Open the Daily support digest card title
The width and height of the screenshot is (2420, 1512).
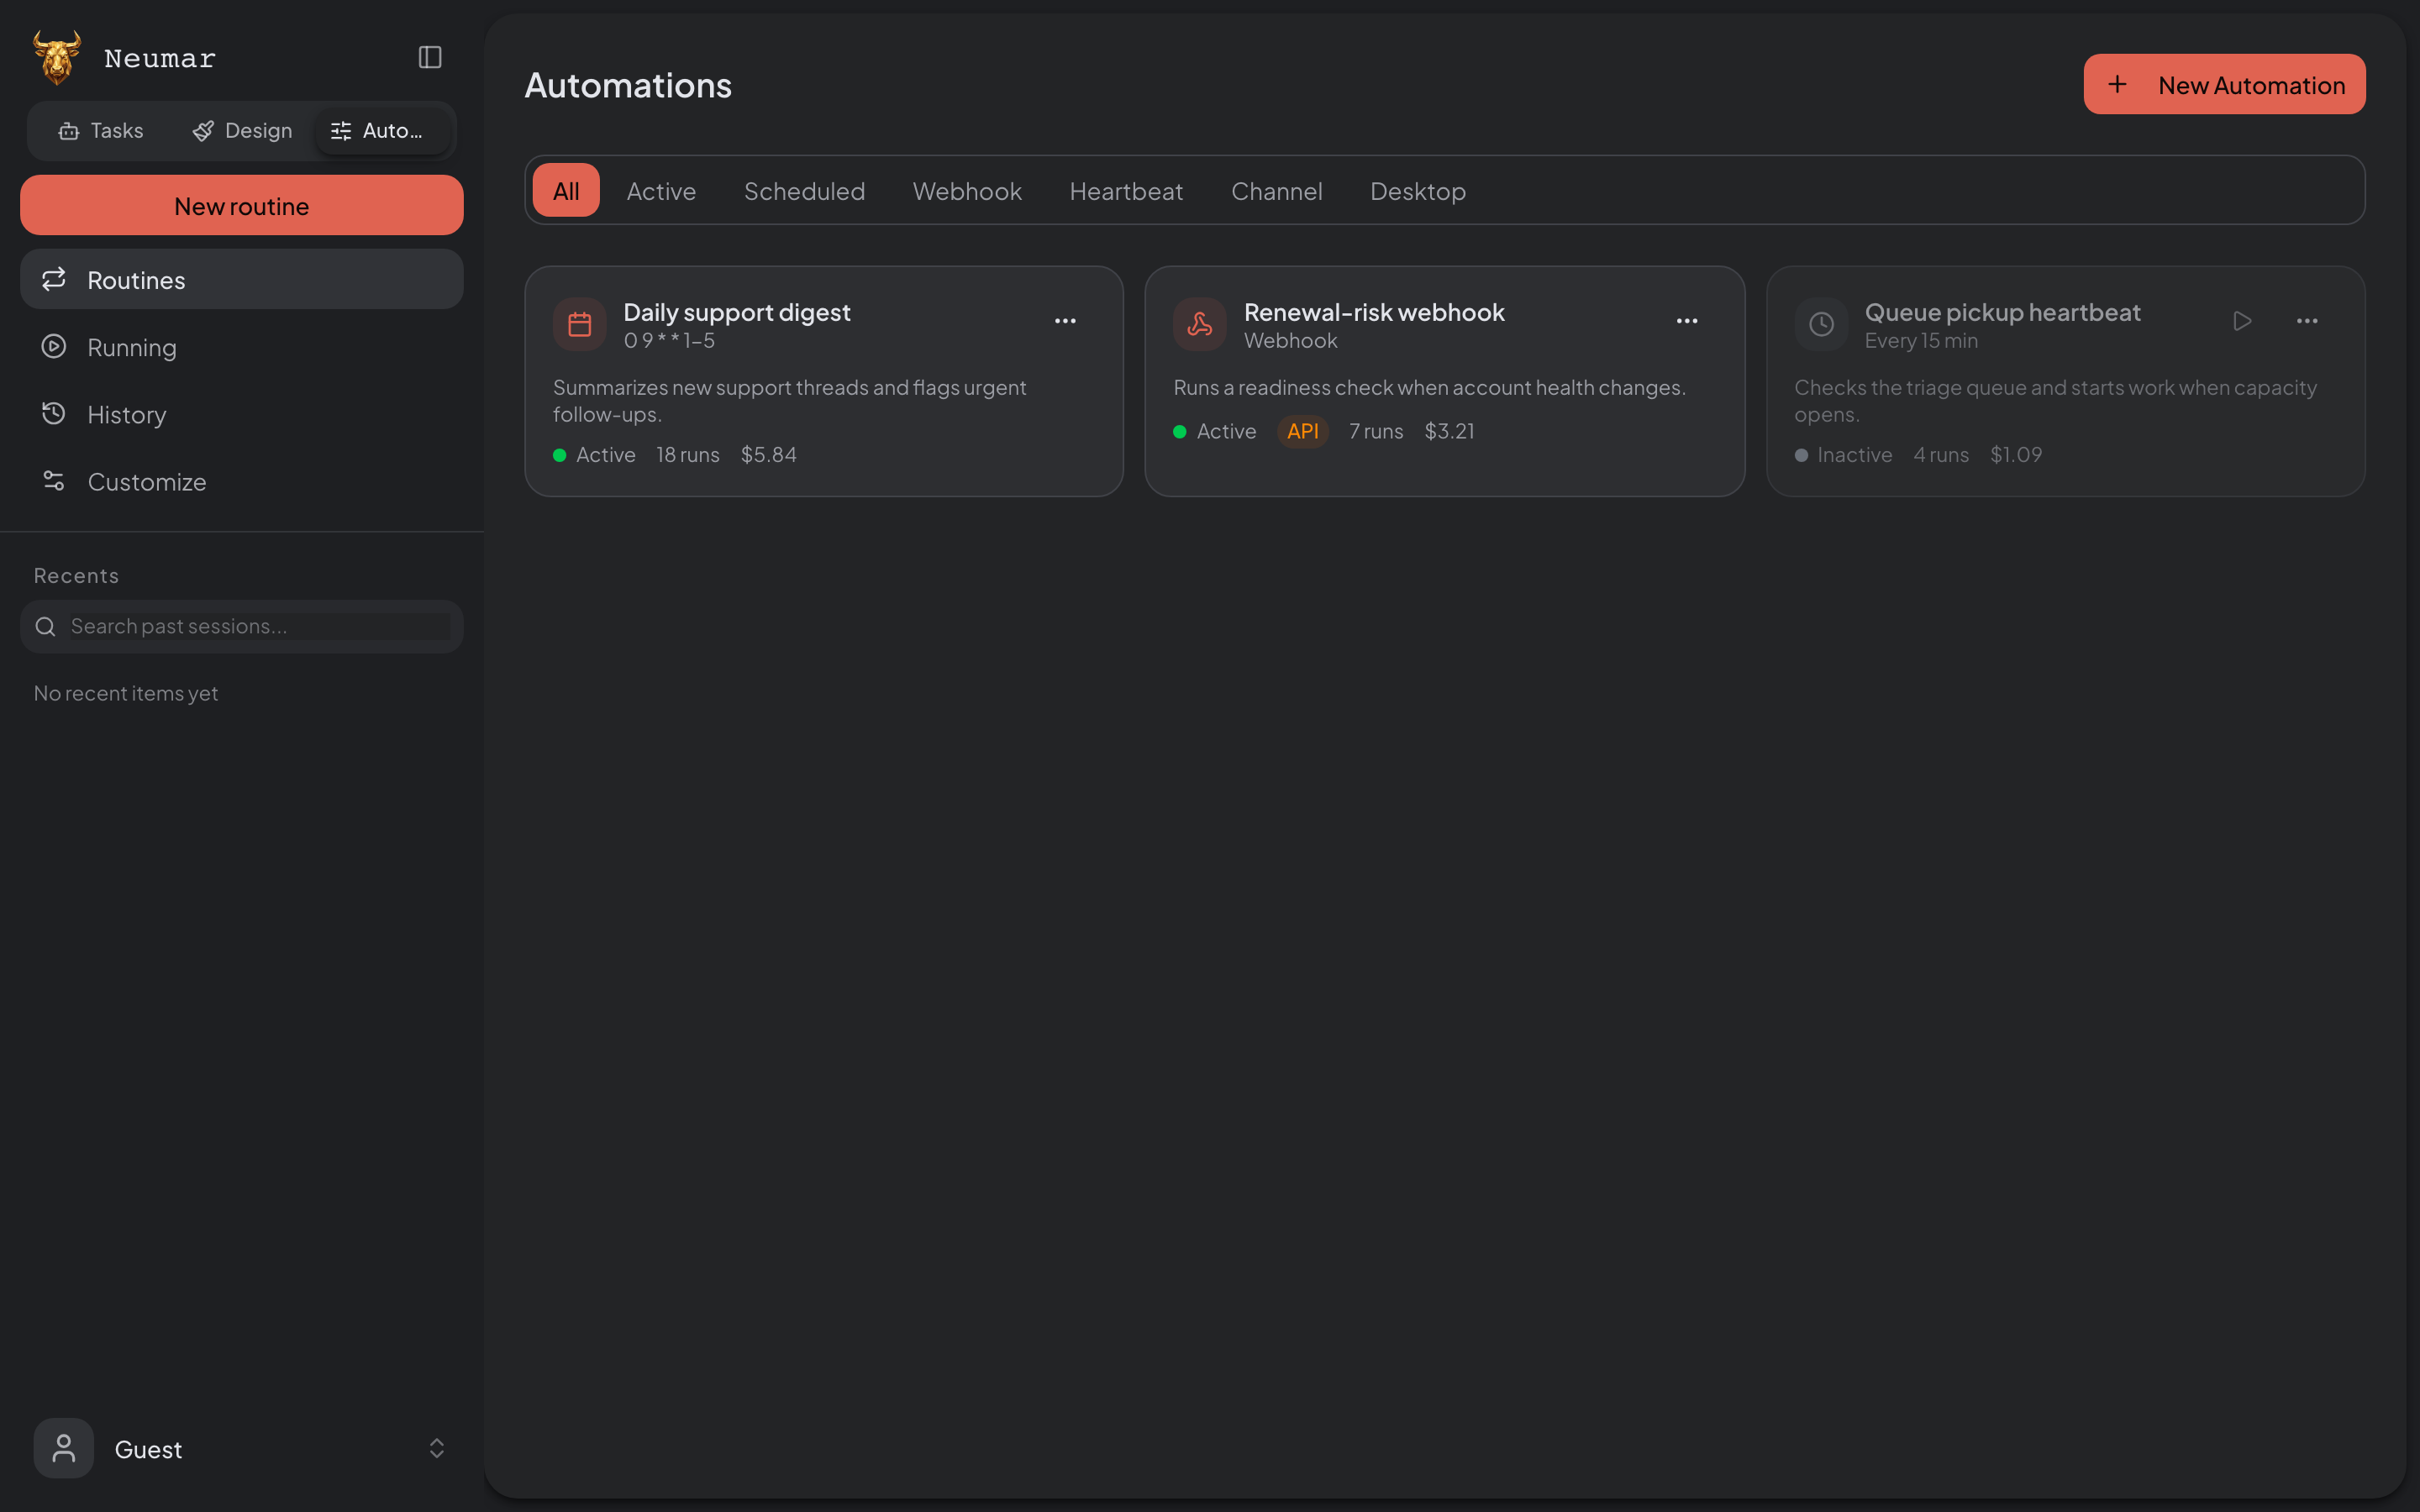[737, 312]
